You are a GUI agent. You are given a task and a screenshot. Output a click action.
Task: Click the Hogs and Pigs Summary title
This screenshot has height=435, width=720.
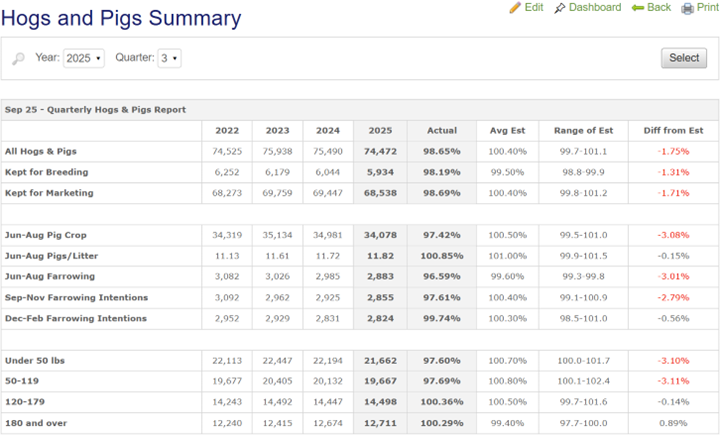click(x=121, y=18)
